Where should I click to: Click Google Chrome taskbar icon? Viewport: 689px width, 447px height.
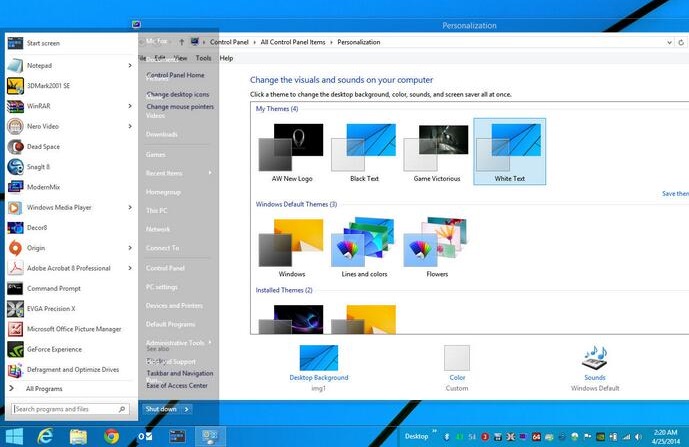tap(112, 436)
